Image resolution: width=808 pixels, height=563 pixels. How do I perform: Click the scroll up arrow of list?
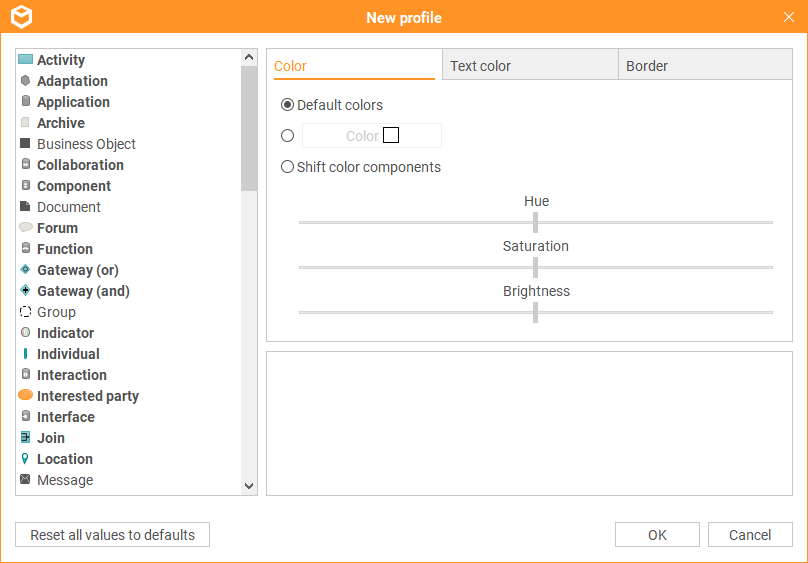coord(249,57)
